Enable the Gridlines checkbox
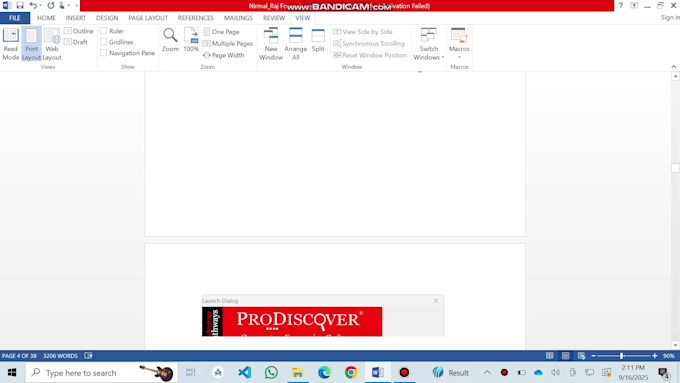The image size is (680, 383). coord(103,42)
